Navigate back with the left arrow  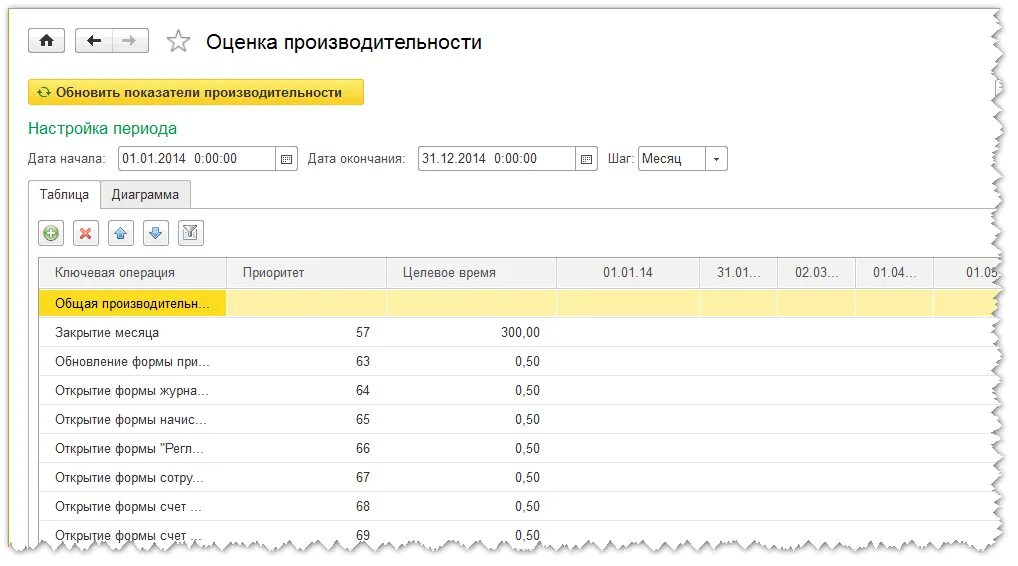[94, 41]
